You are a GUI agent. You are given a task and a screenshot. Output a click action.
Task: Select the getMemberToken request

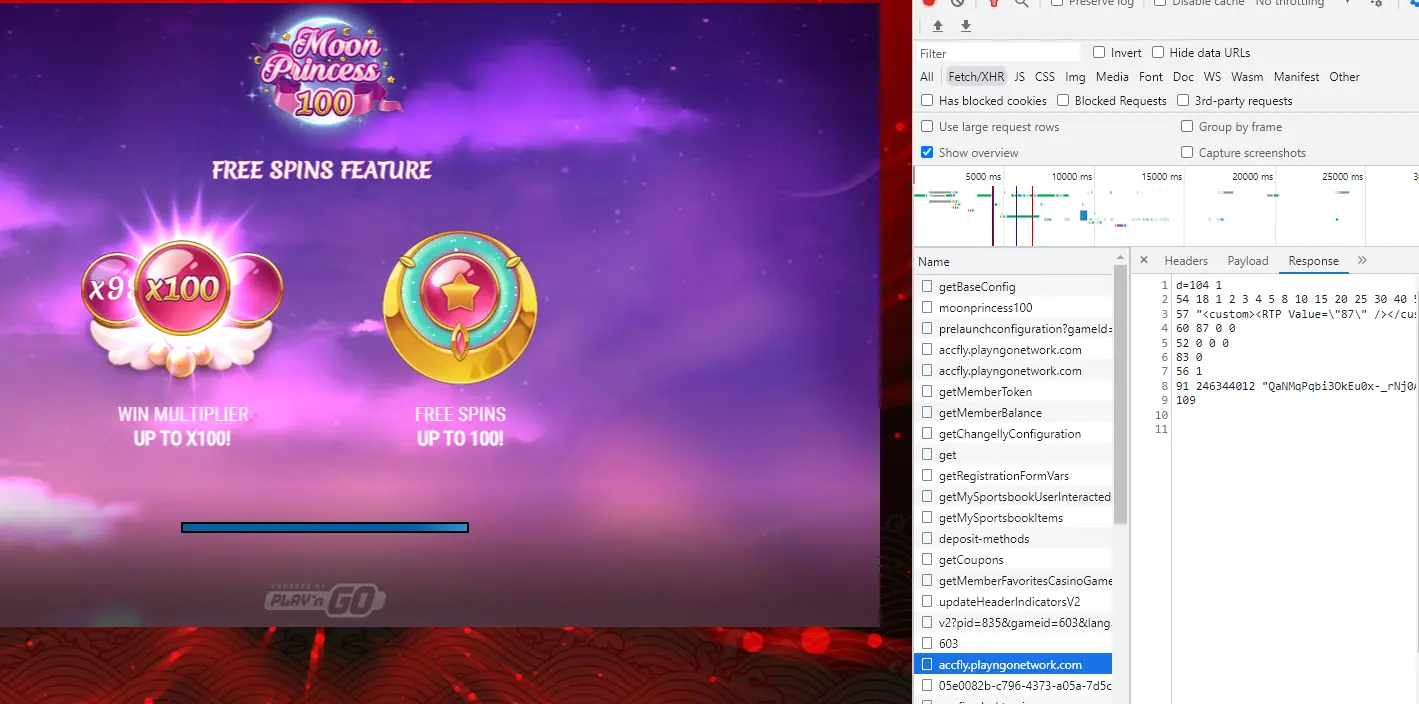click(1013, 392)
